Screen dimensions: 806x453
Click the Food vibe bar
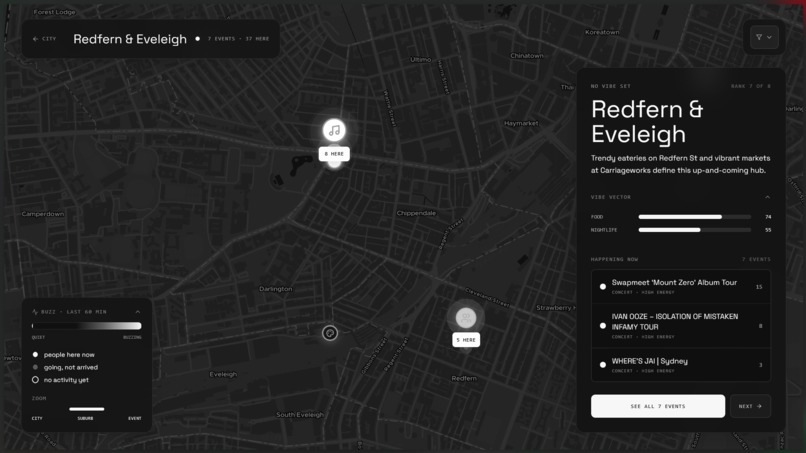click(x=694, y=217)
